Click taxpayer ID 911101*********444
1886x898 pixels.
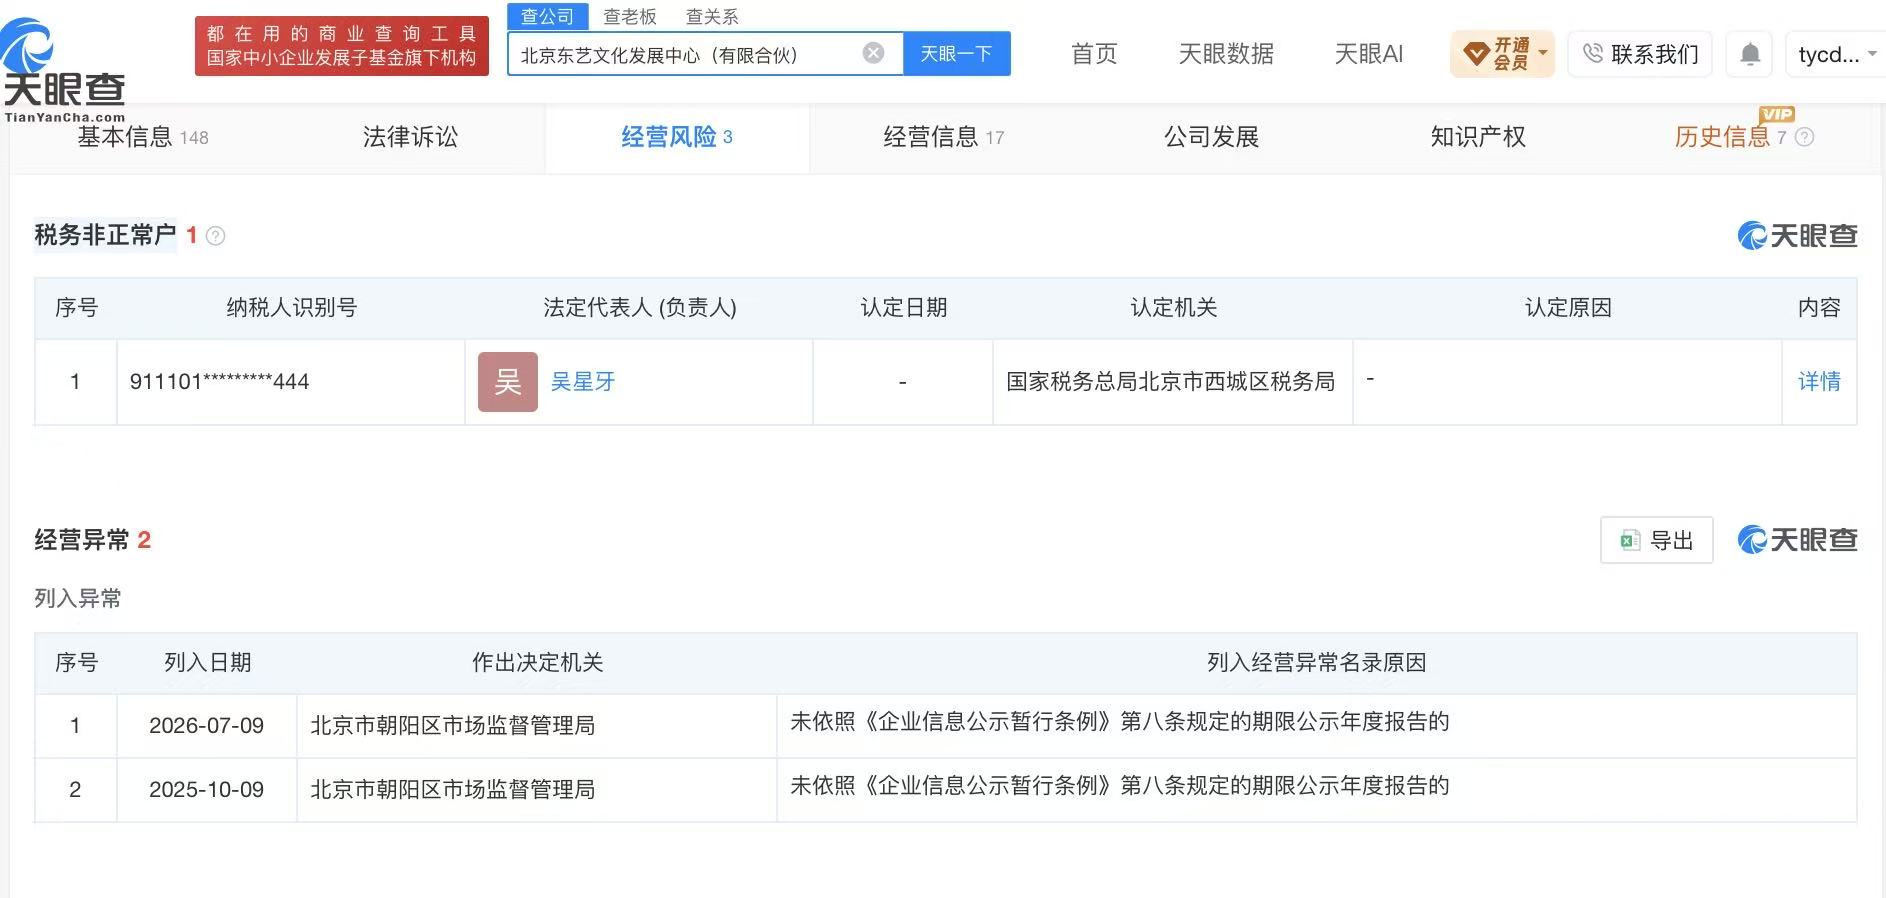pyautogui.click(x=220, y=381)
